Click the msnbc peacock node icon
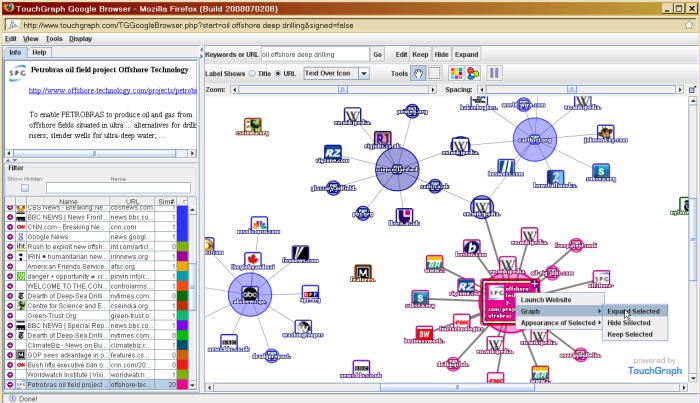Viewport: 700px width, 403px height. coord(259,224)
